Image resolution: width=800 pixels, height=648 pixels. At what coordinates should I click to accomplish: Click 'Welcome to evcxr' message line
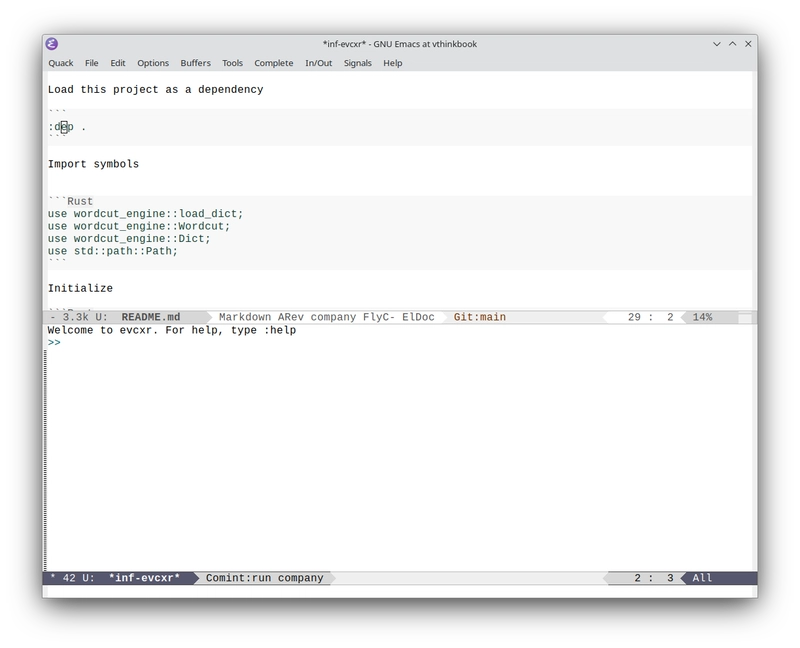(x=172, y=330)
